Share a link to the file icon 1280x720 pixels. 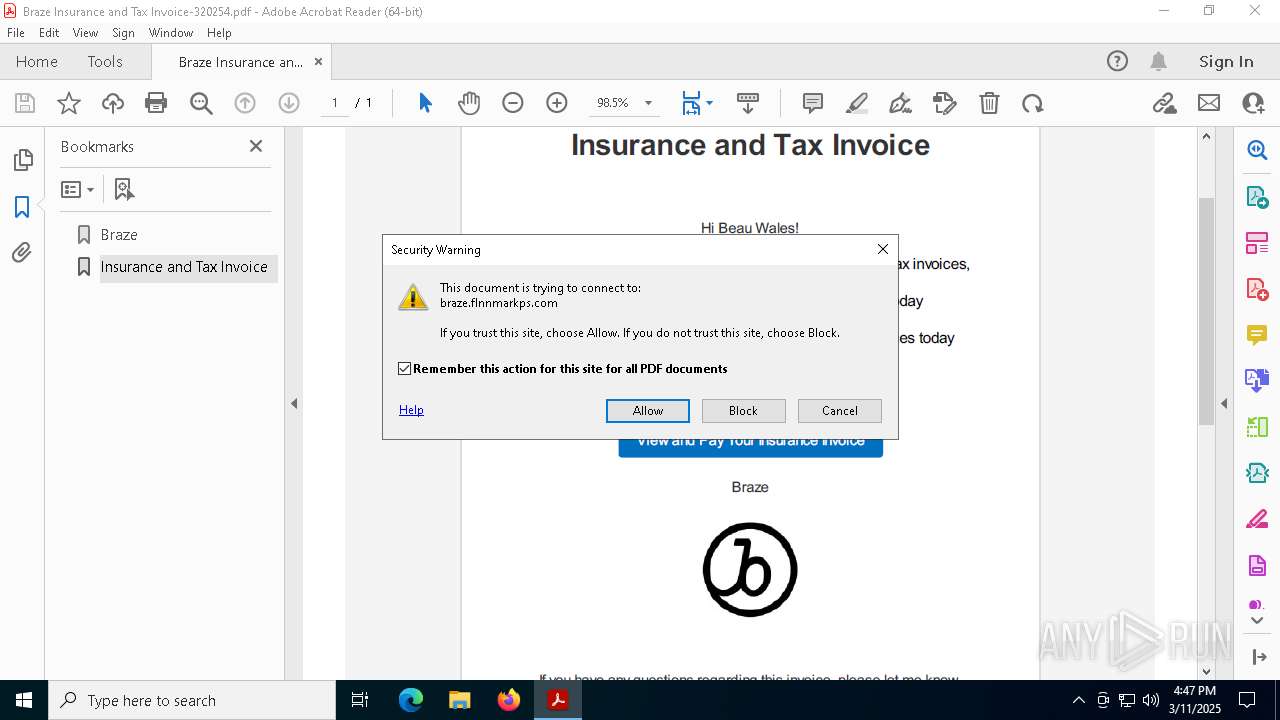[1164, 103]
